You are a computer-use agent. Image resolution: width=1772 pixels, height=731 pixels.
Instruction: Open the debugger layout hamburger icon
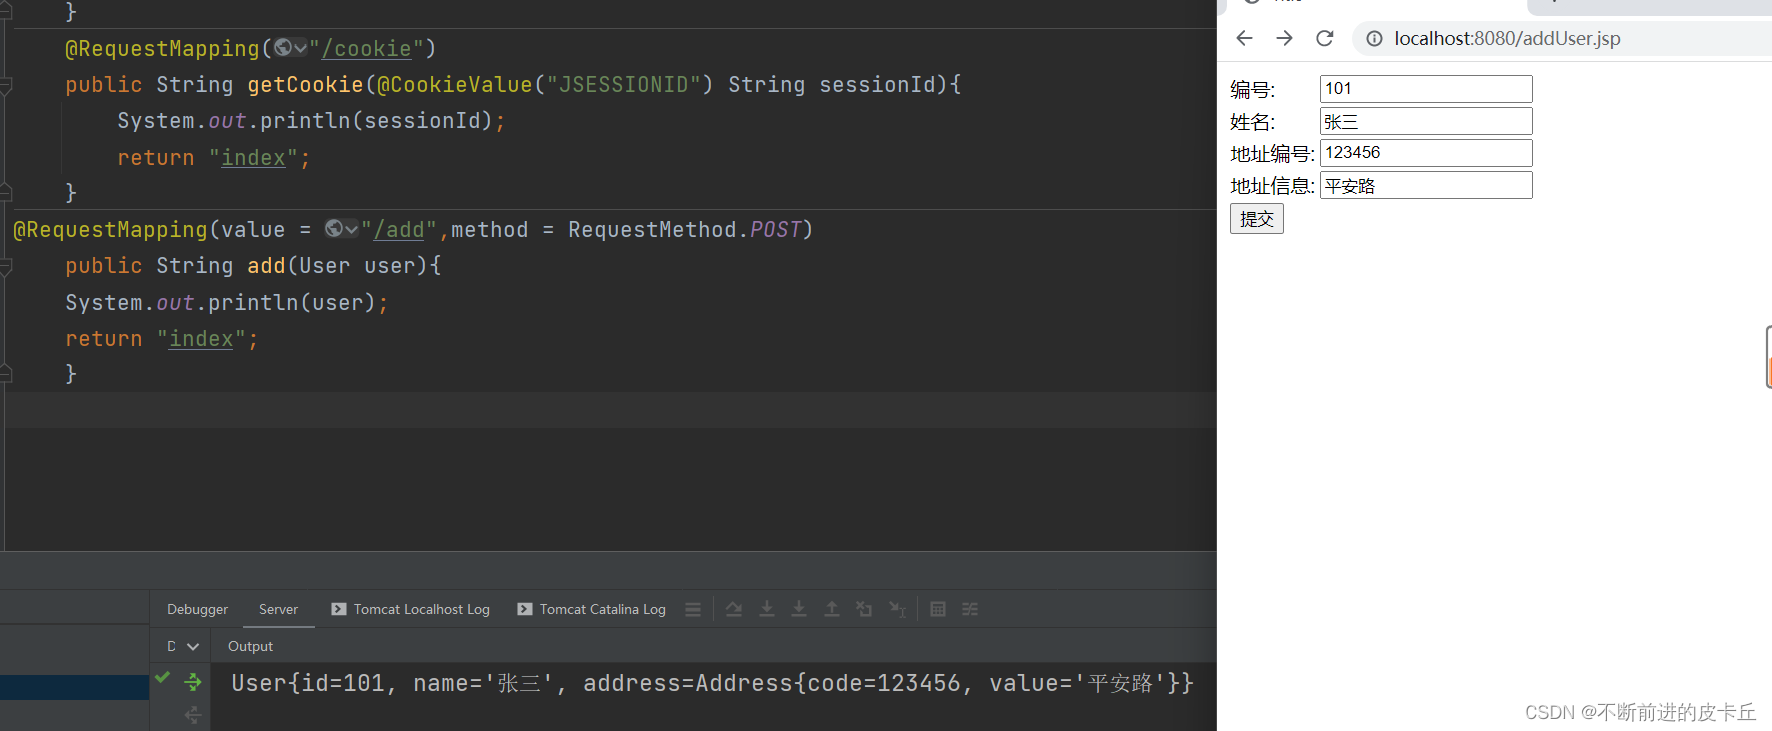pos(693,609)
